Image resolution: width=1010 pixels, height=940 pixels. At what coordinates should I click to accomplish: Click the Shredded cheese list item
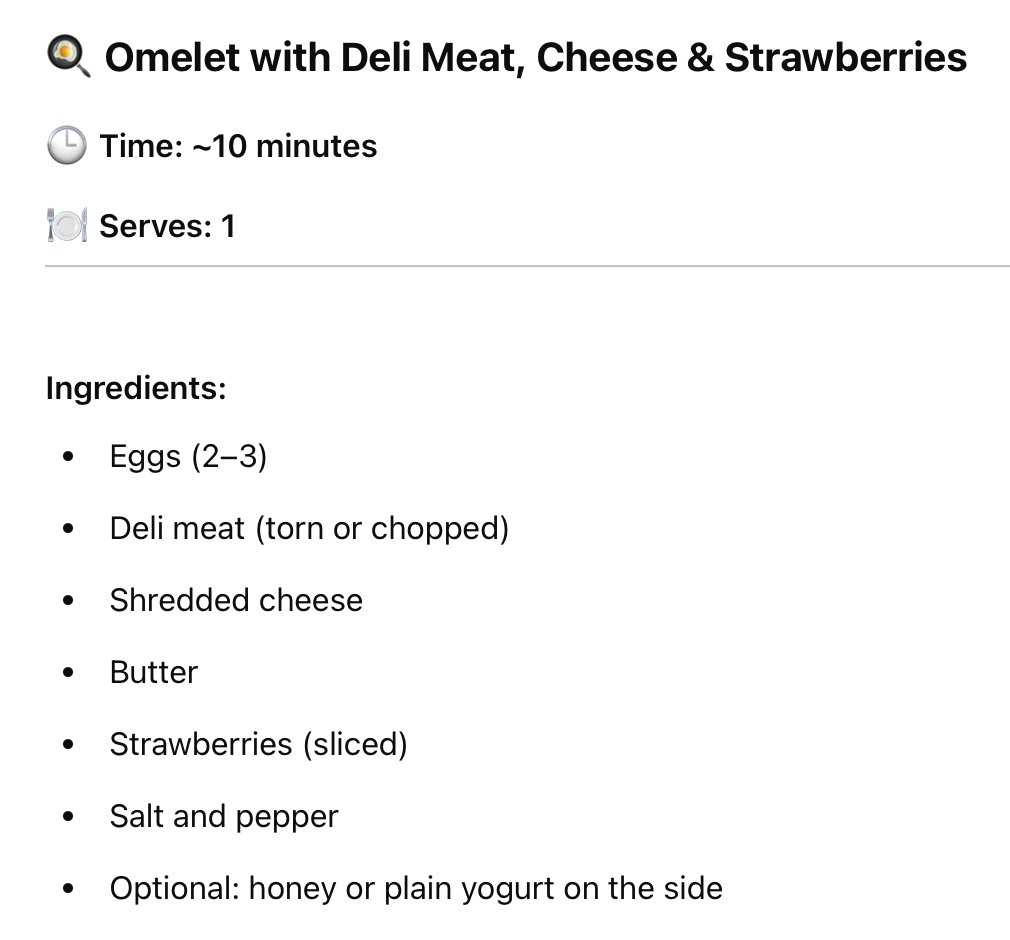pos(236,600)
